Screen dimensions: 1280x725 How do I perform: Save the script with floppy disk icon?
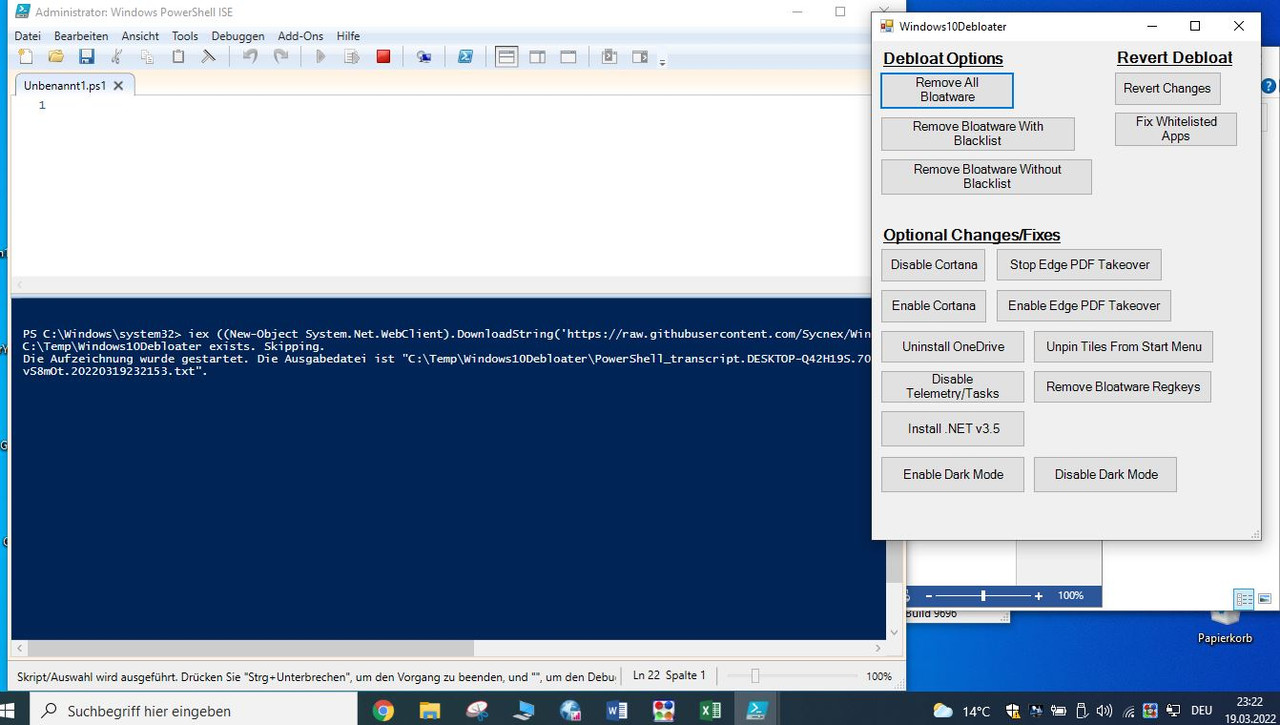[x=87, y=57]
